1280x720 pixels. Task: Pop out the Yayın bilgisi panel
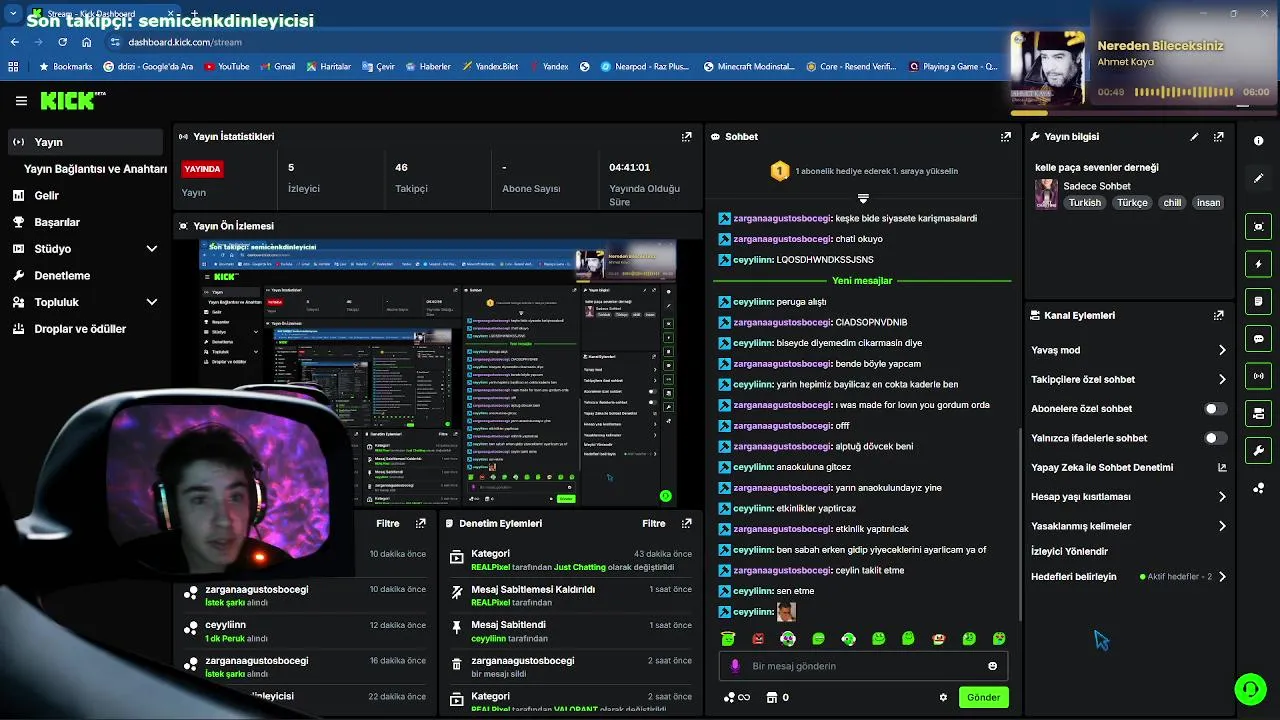point(1218,137)
